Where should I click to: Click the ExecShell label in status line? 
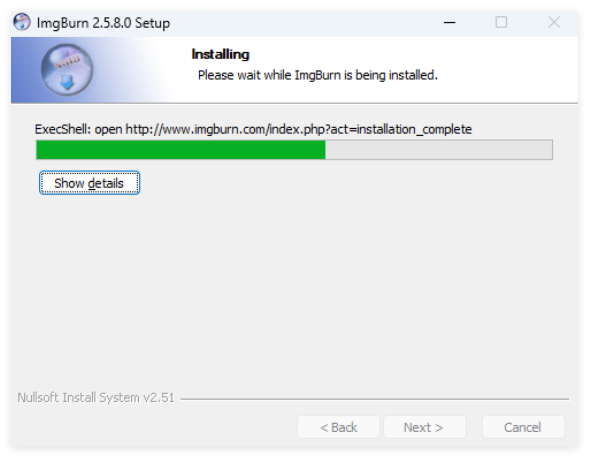[x=63, y=130]
